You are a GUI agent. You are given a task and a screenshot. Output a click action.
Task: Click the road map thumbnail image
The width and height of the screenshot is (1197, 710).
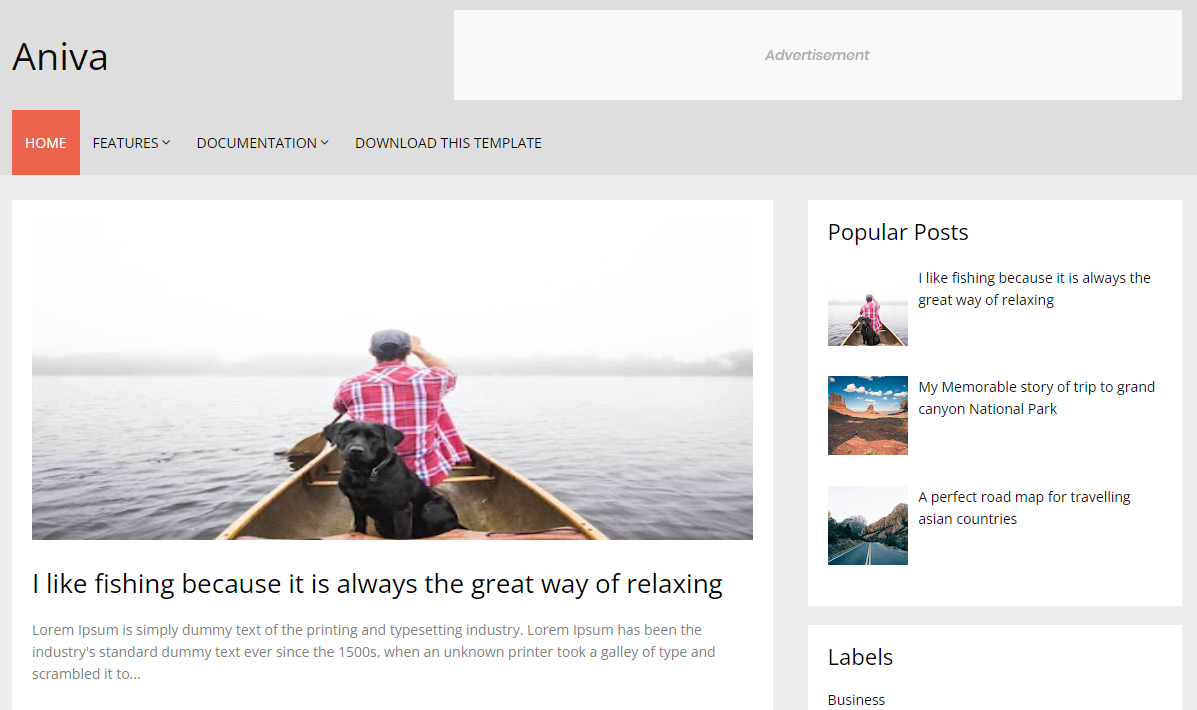pyautogui.click(x=868, y=525)
